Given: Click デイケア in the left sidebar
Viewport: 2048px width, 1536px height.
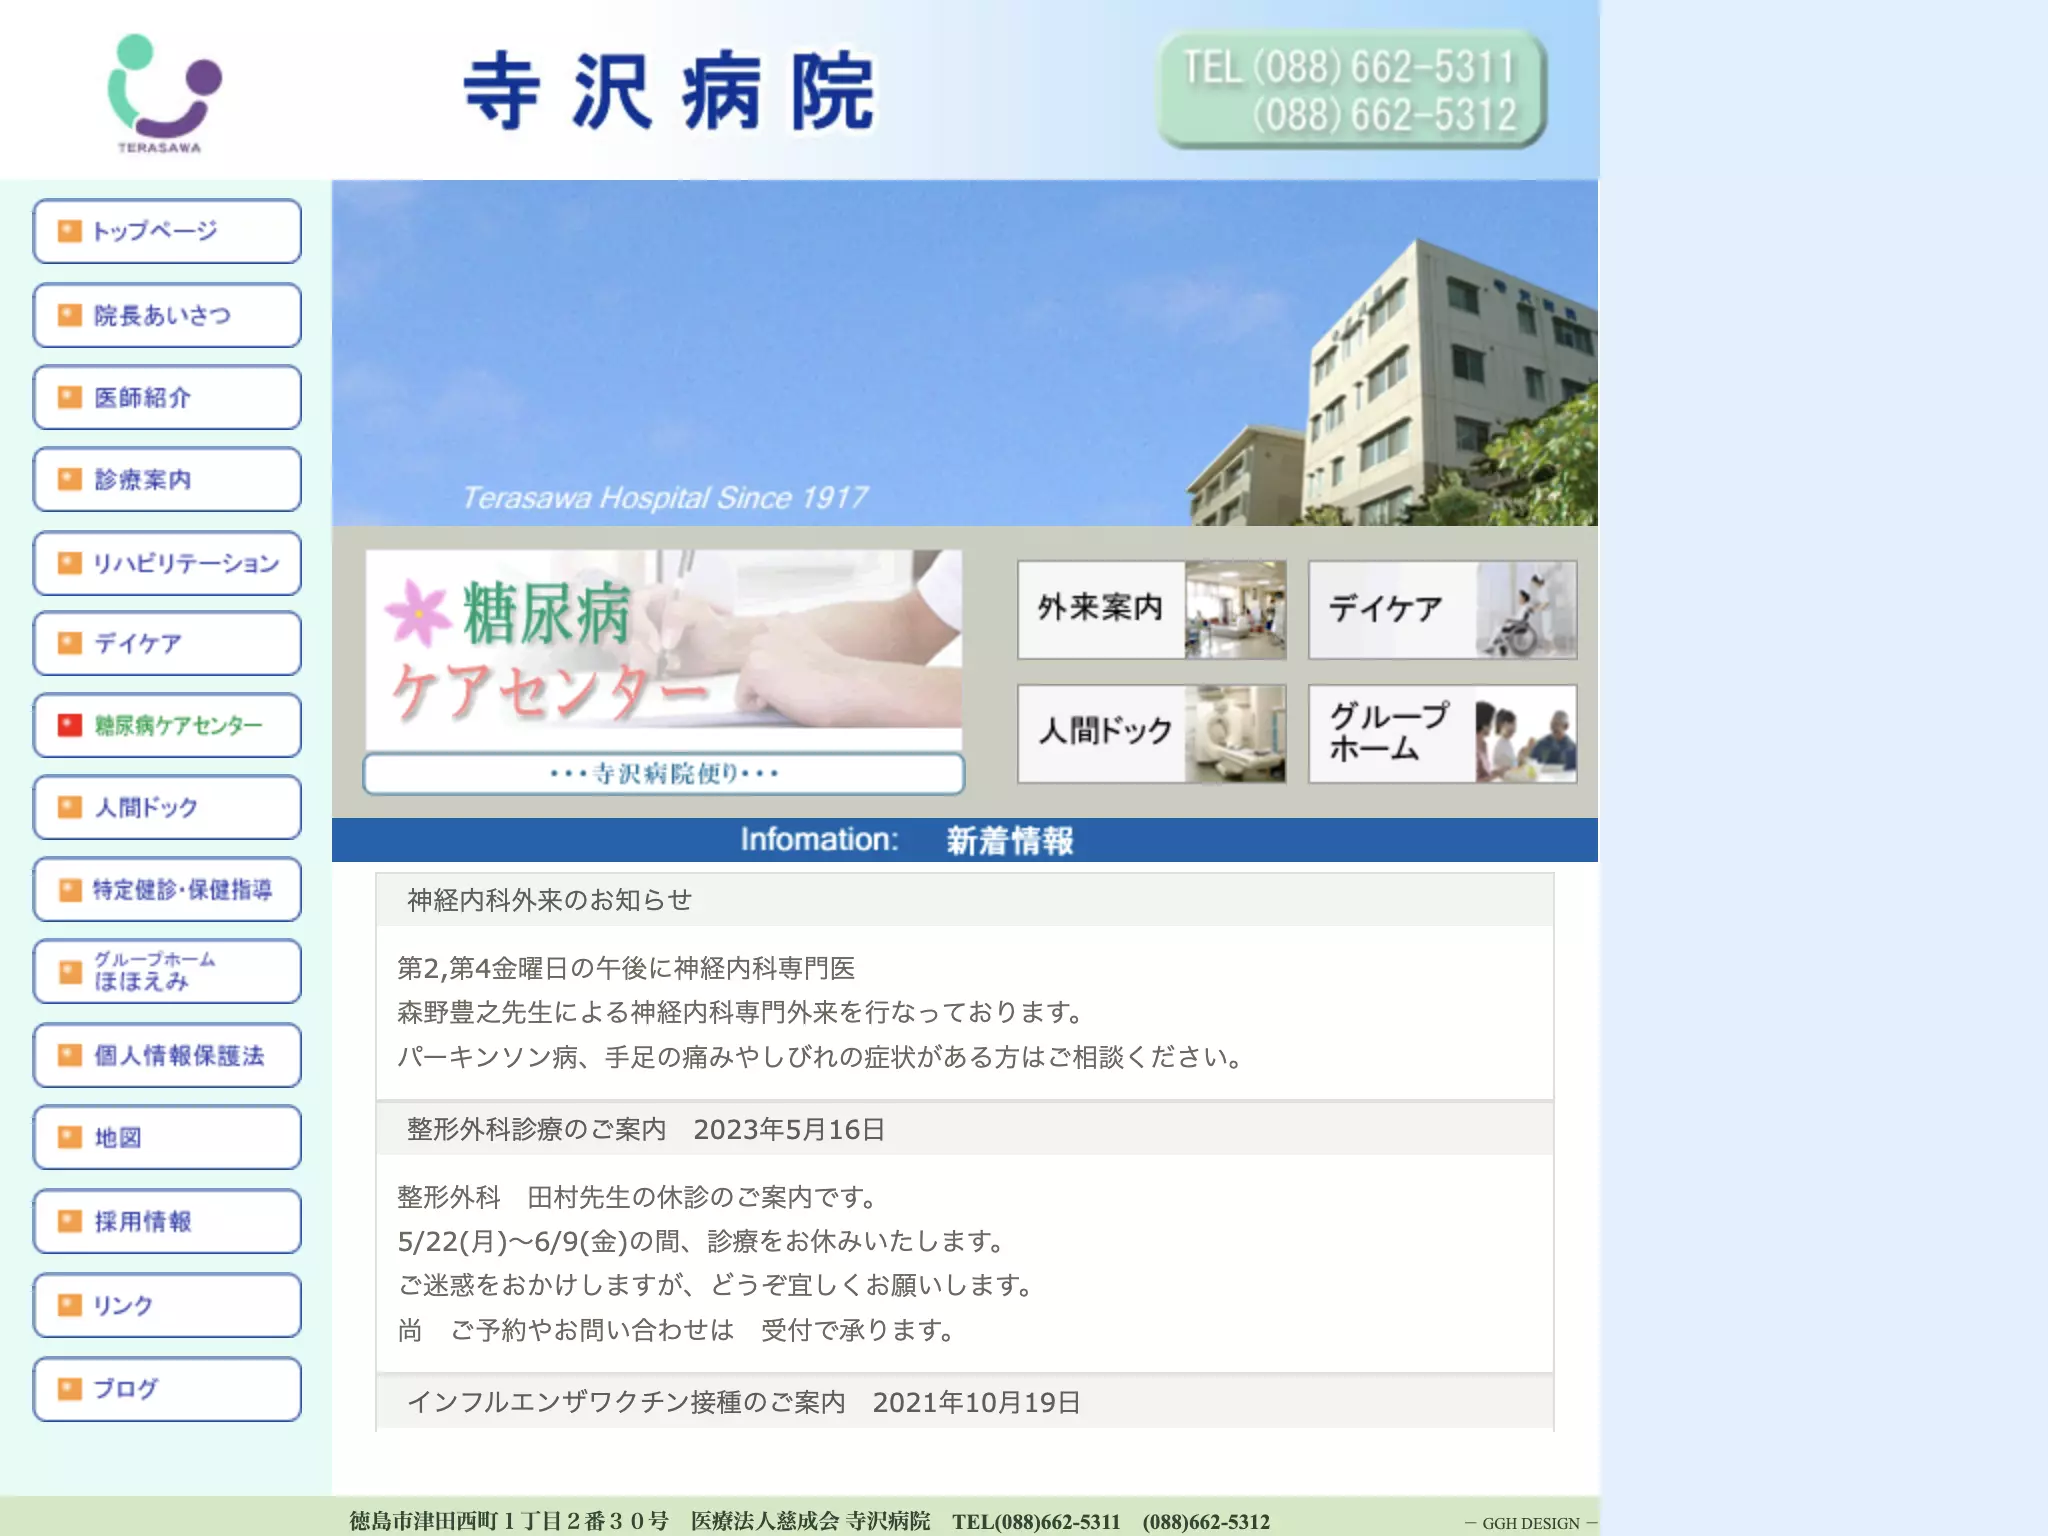Looking at the screenshot, I should [x=167, y=643].
